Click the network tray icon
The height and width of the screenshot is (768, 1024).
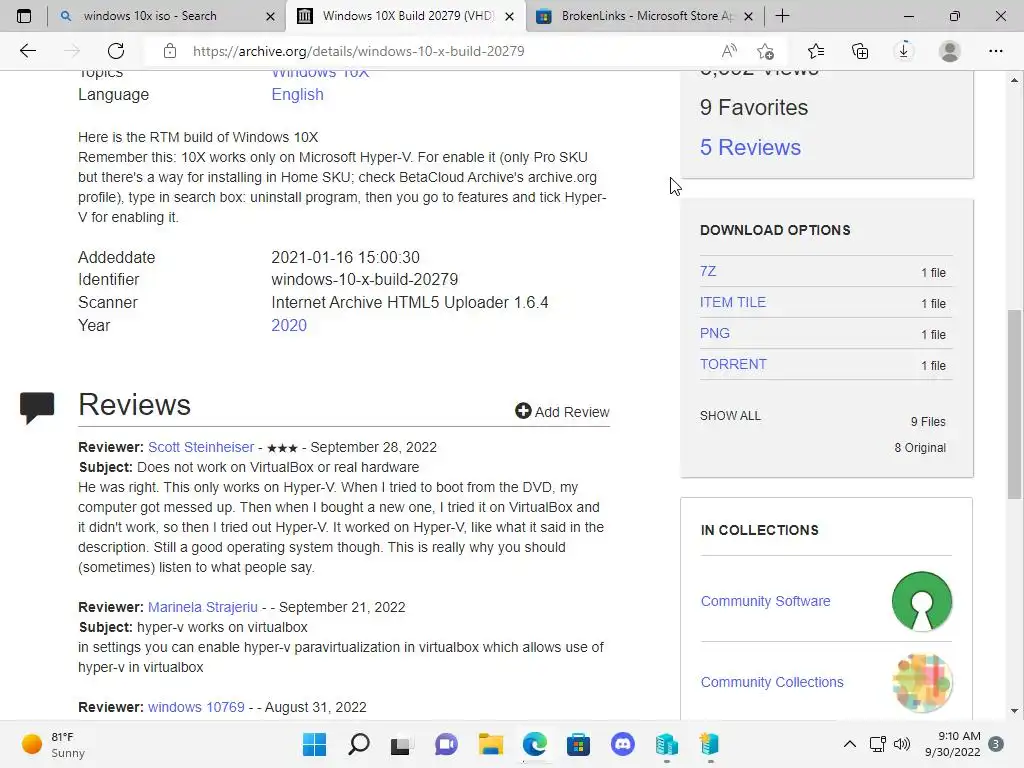point(878,744)
